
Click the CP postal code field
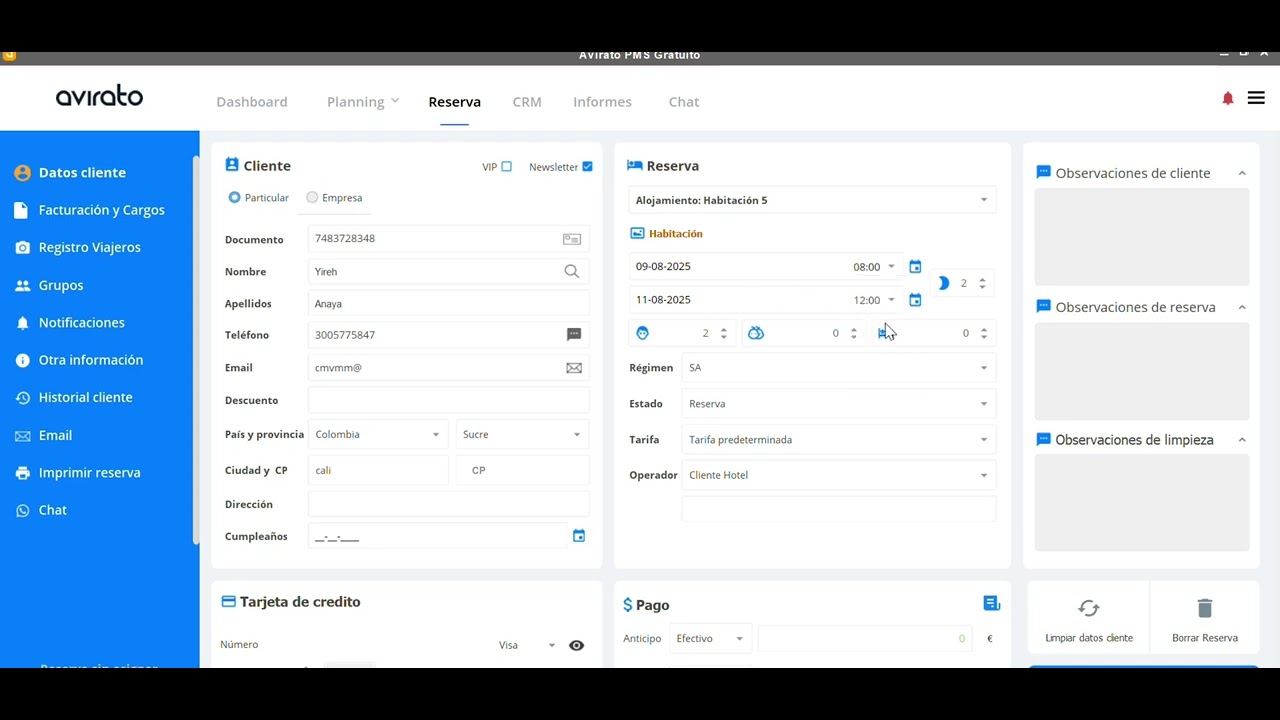point(522,470)
